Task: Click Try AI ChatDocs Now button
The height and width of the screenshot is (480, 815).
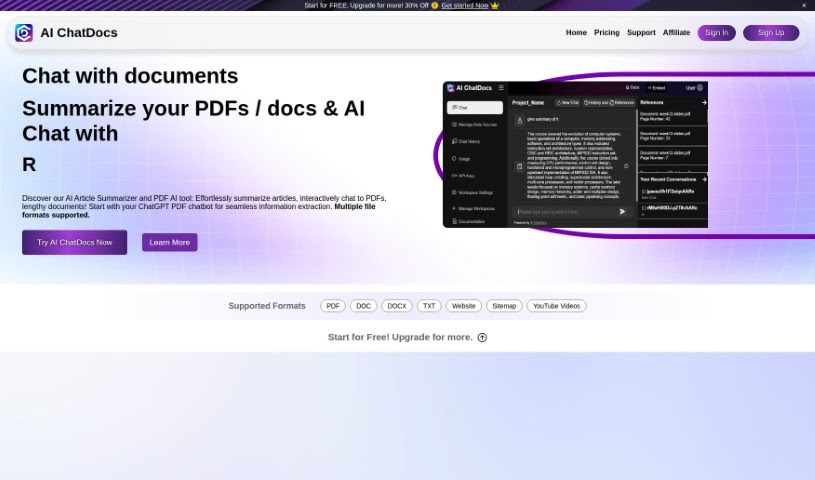Action: click(x=74, y=242)
